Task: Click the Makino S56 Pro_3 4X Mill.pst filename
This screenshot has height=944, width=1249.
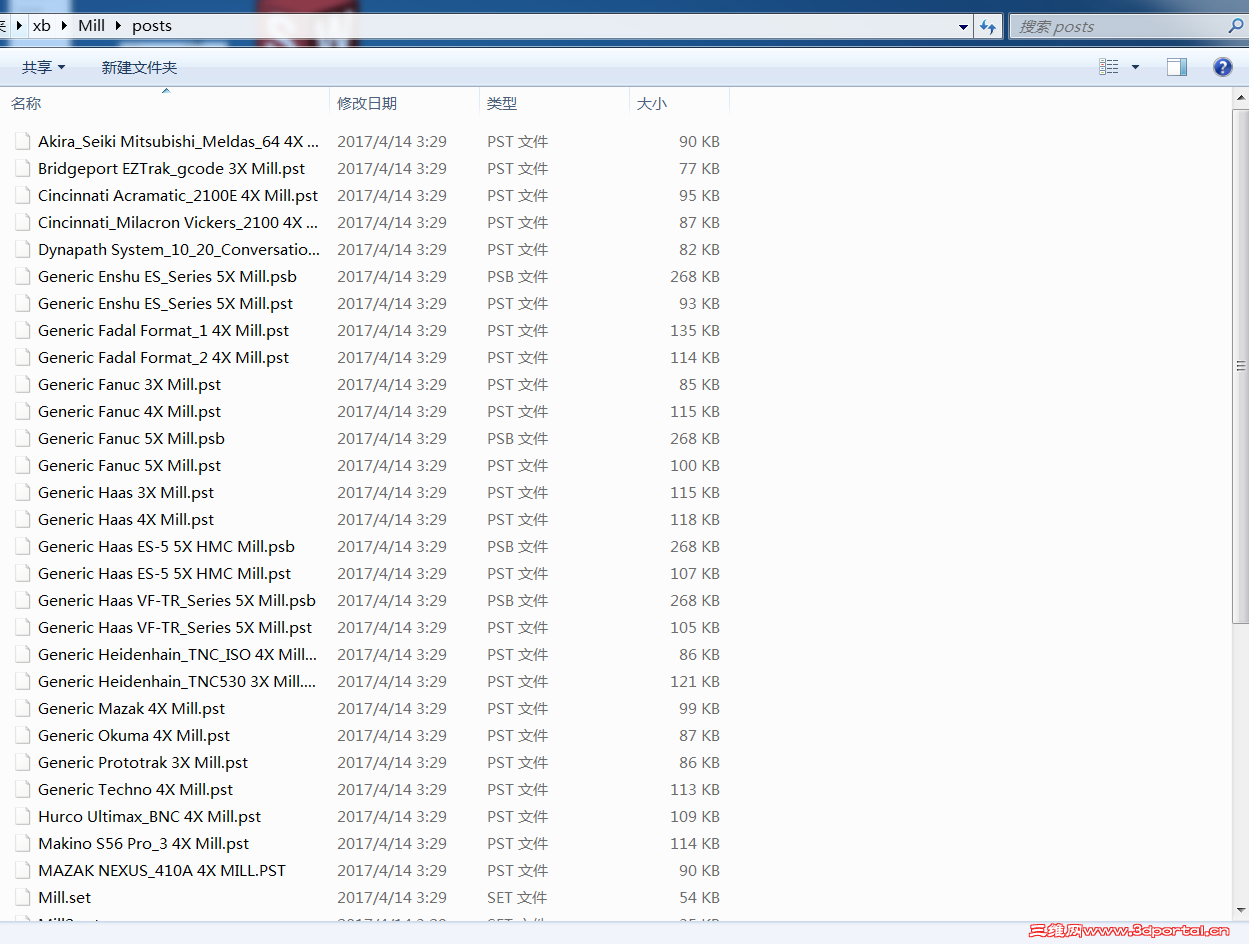Action: click(x=144, y=843)
